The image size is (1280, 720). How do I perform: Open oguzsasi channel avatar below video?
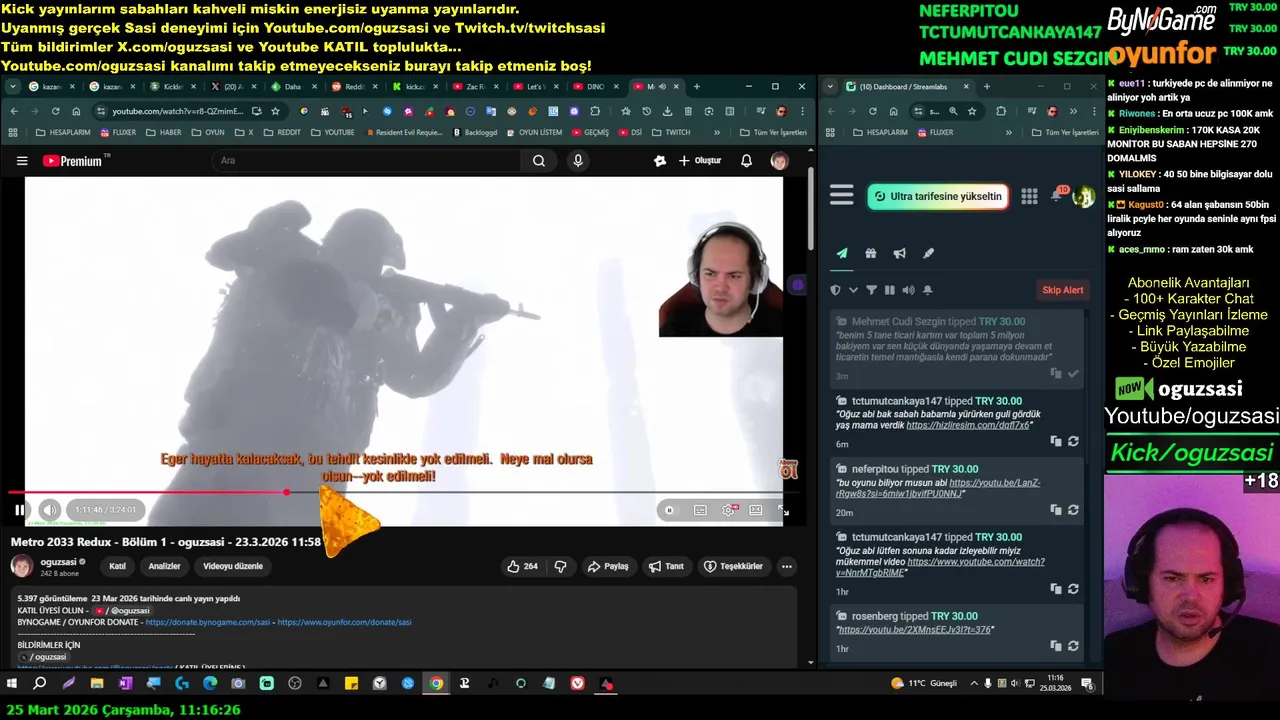tap(21, 566)
